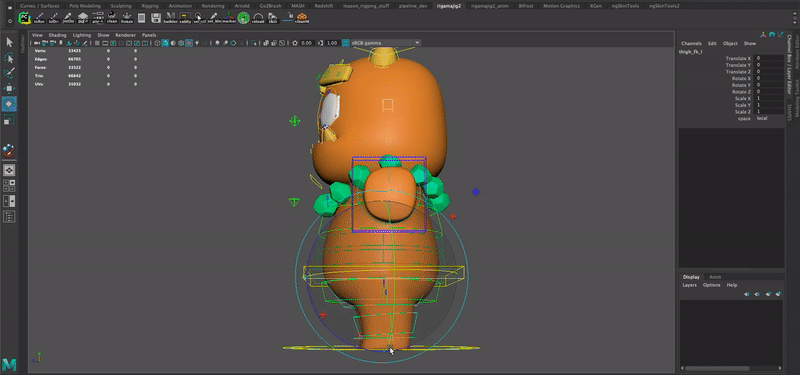The width and height of the screenshot is (800, 375).
Task: Select the Scale tool in toolbox
Action: coord(9,120)
